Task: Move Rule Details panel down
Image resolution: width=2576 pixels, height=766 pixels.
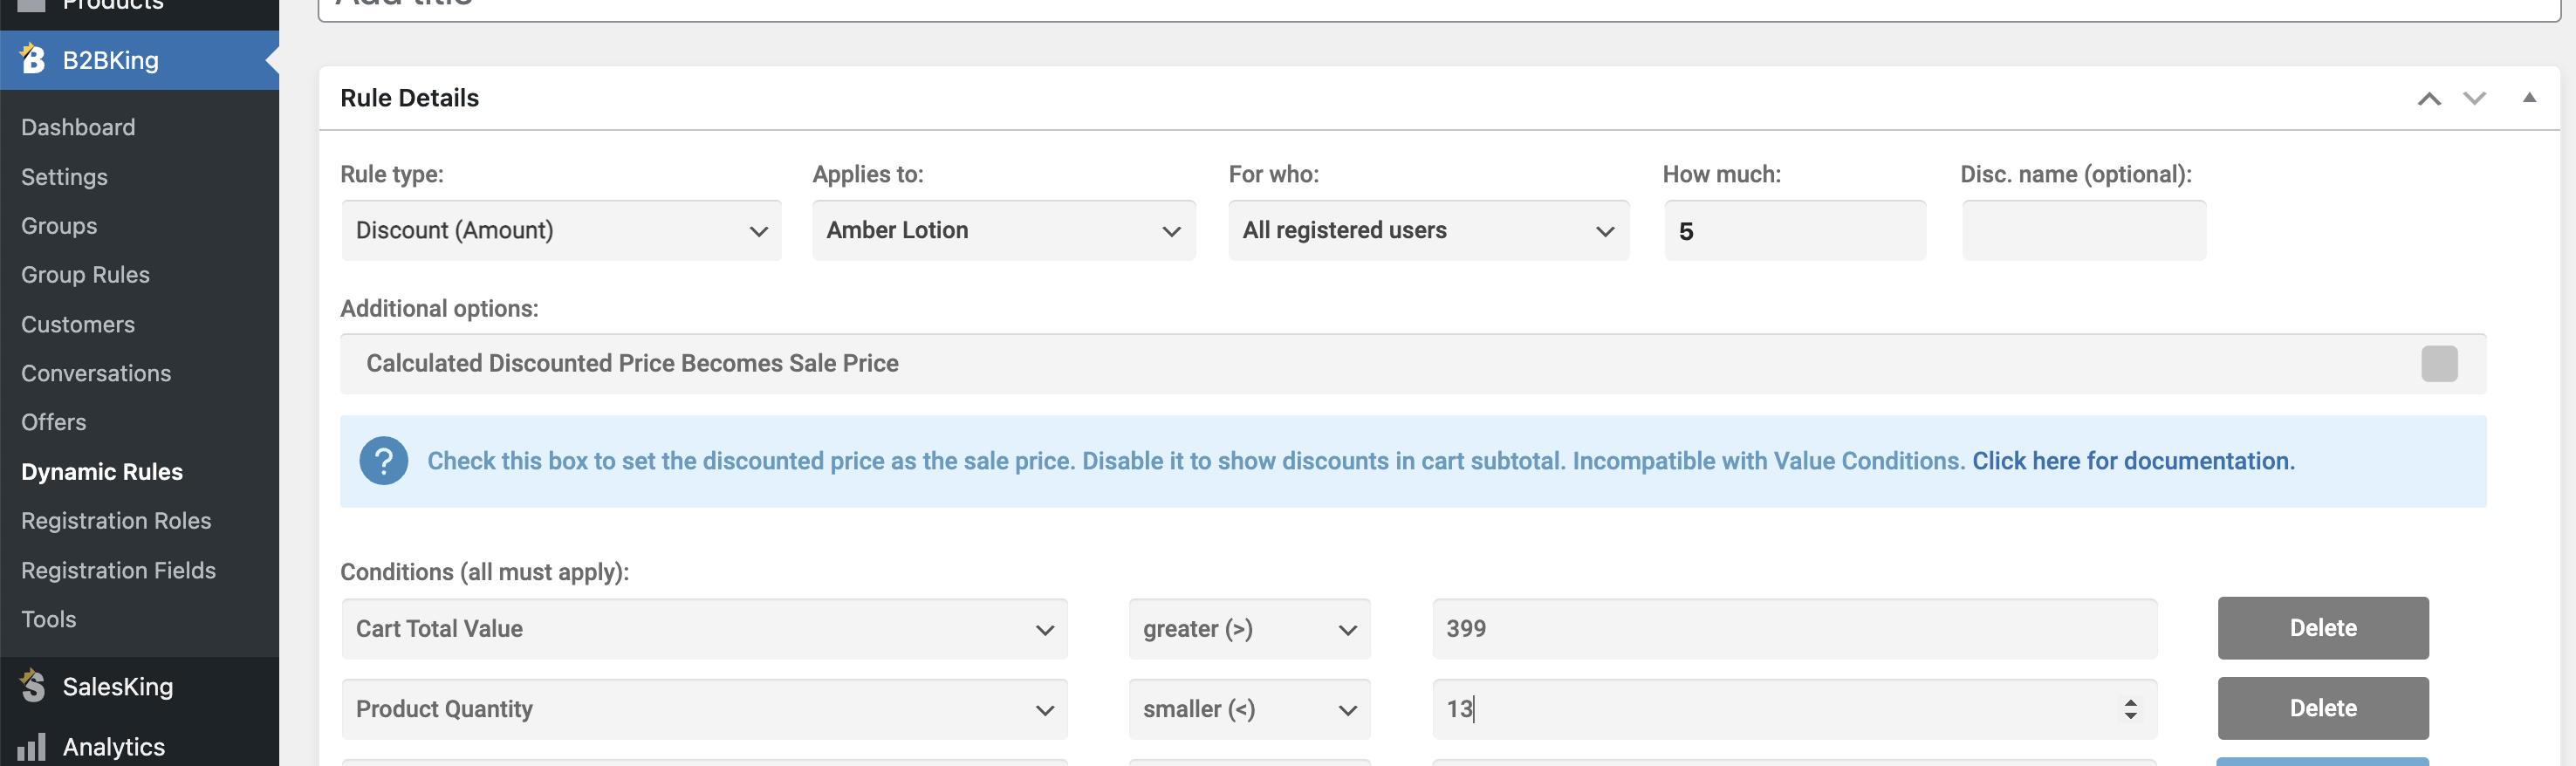Action: click(2474, 98)
